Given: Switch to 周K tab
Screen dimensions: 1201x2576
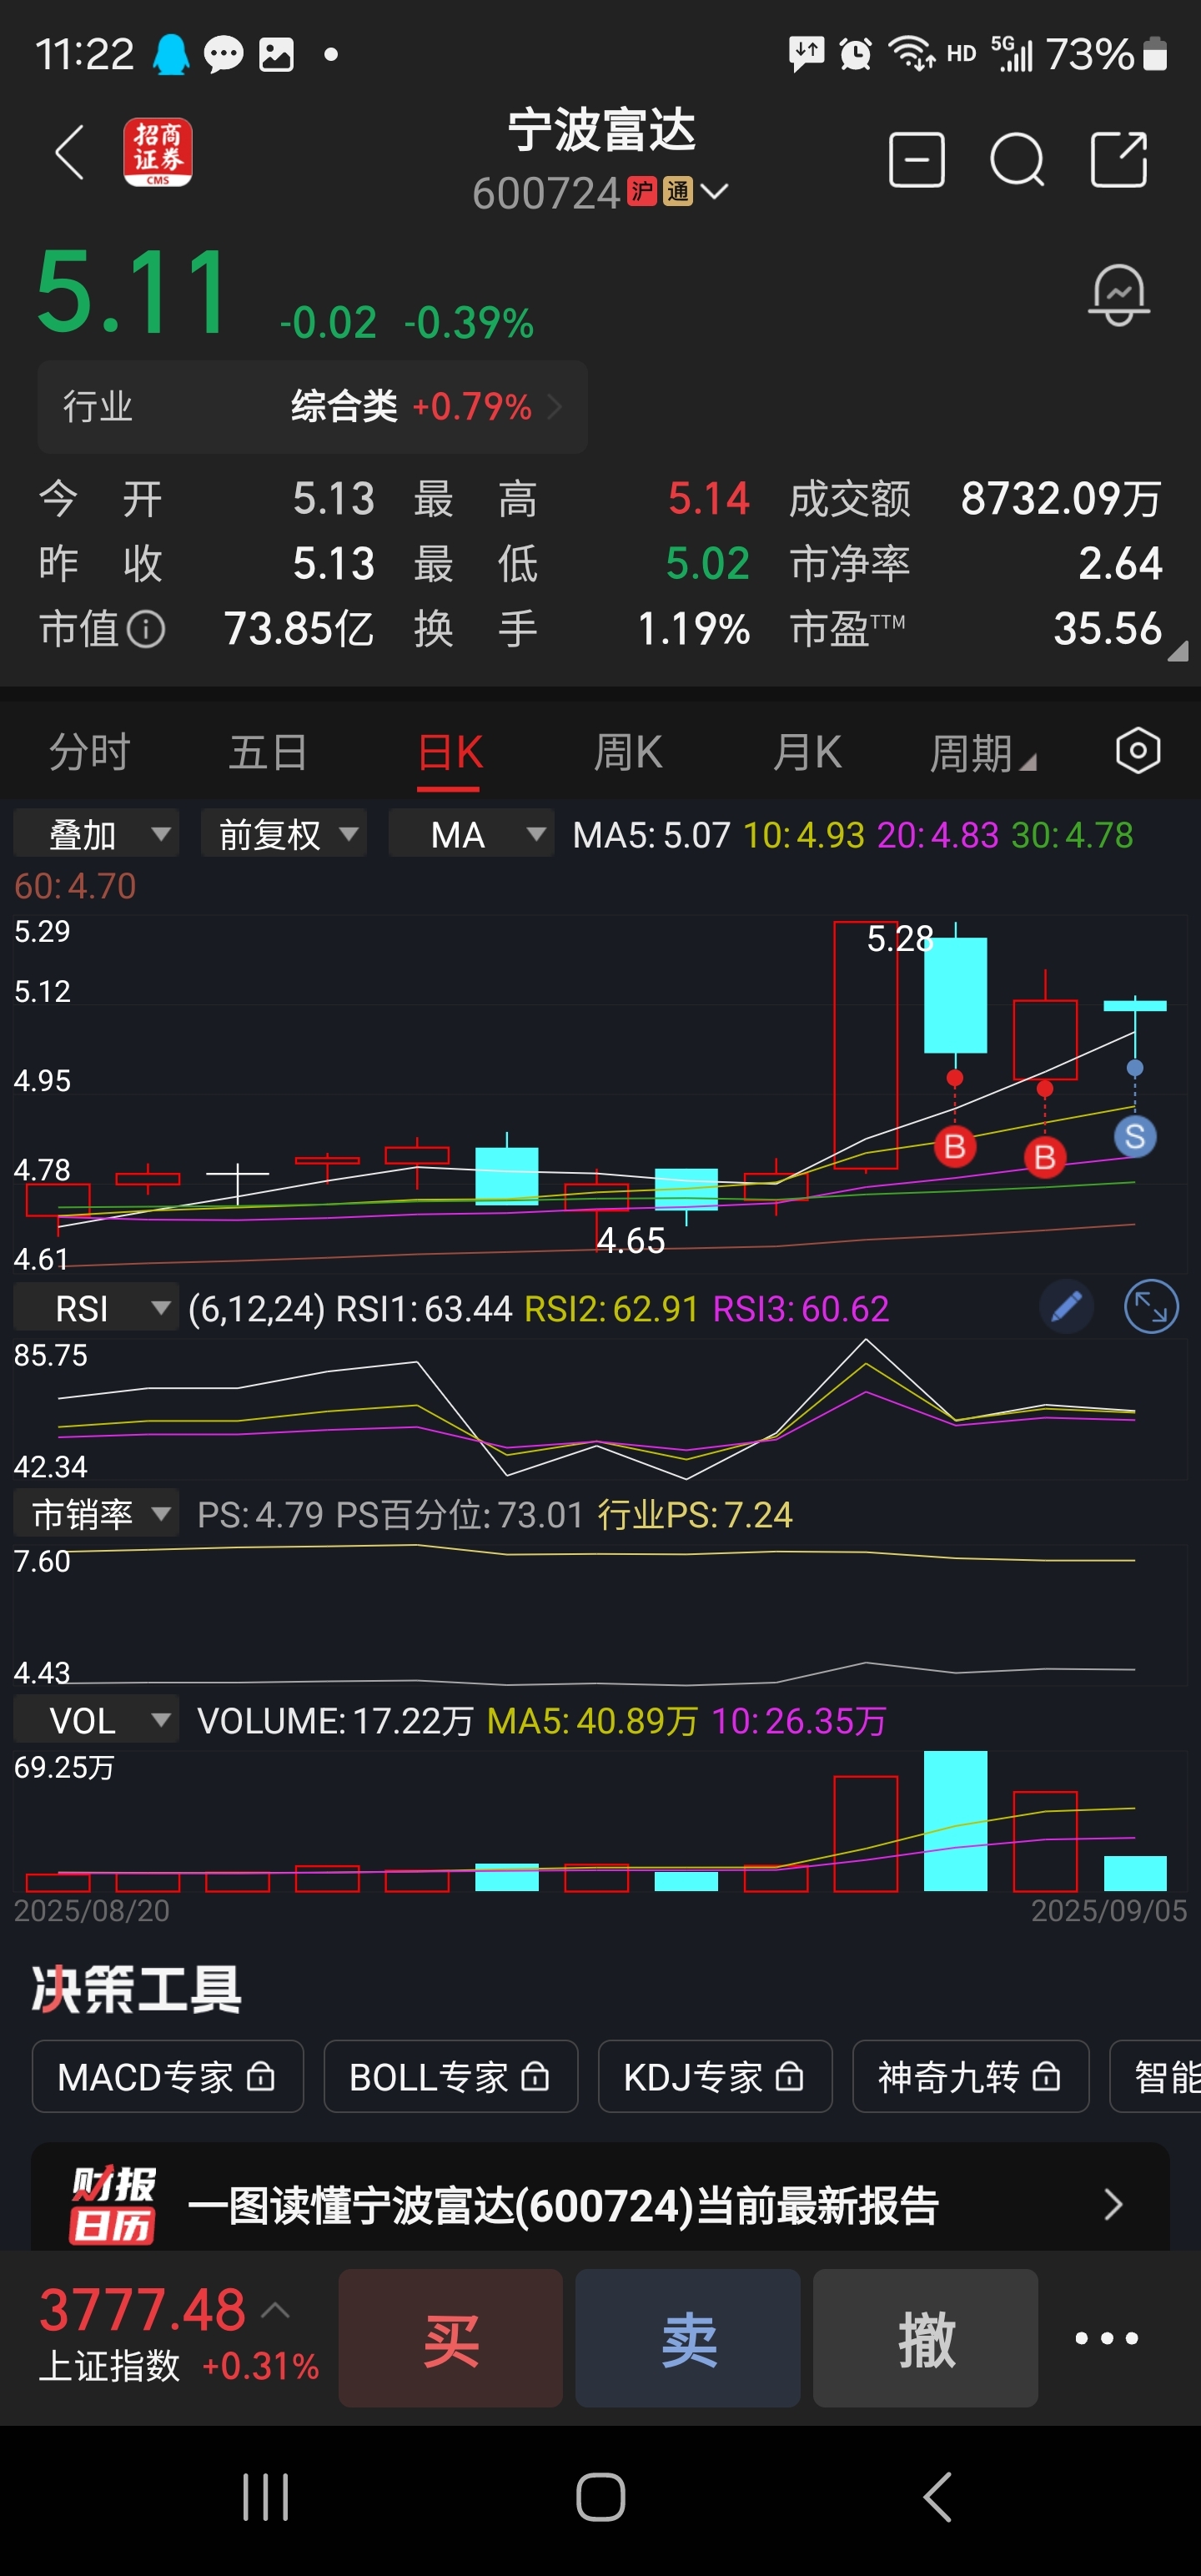Looking at the screenshot, I should coord(628,752).
